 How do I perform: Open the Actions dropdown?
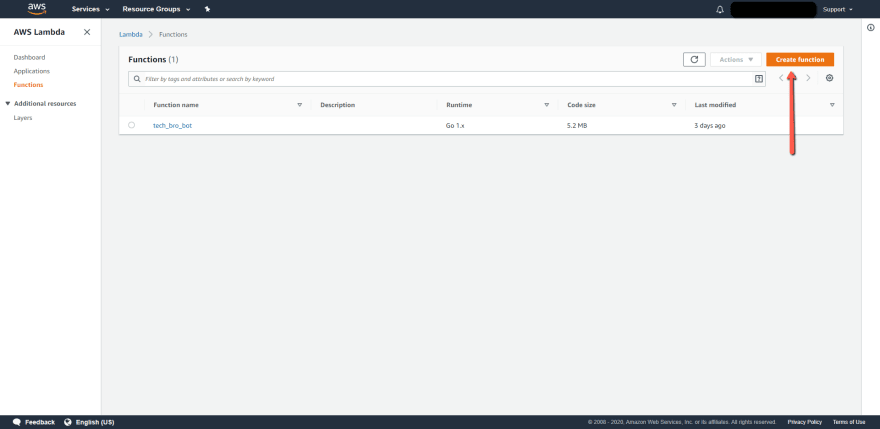pos(736,60)
